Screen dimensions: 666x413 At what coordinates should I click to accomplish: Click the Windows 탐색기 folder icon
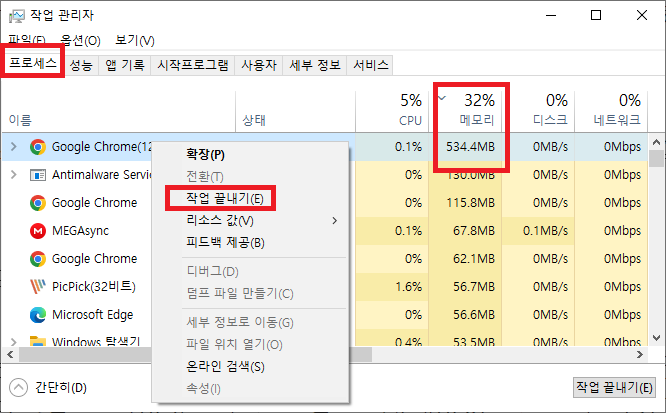tap(38, 341)
